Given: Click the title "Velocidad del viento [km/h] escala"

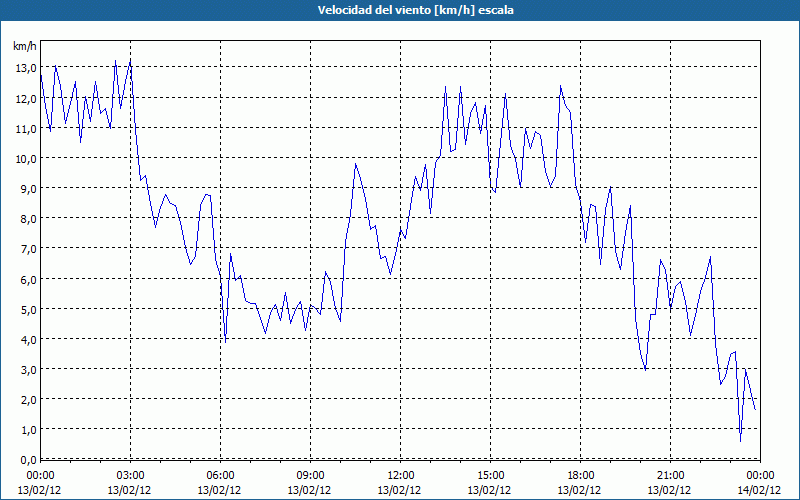Looking at the screenshot, I should [415, 10].
